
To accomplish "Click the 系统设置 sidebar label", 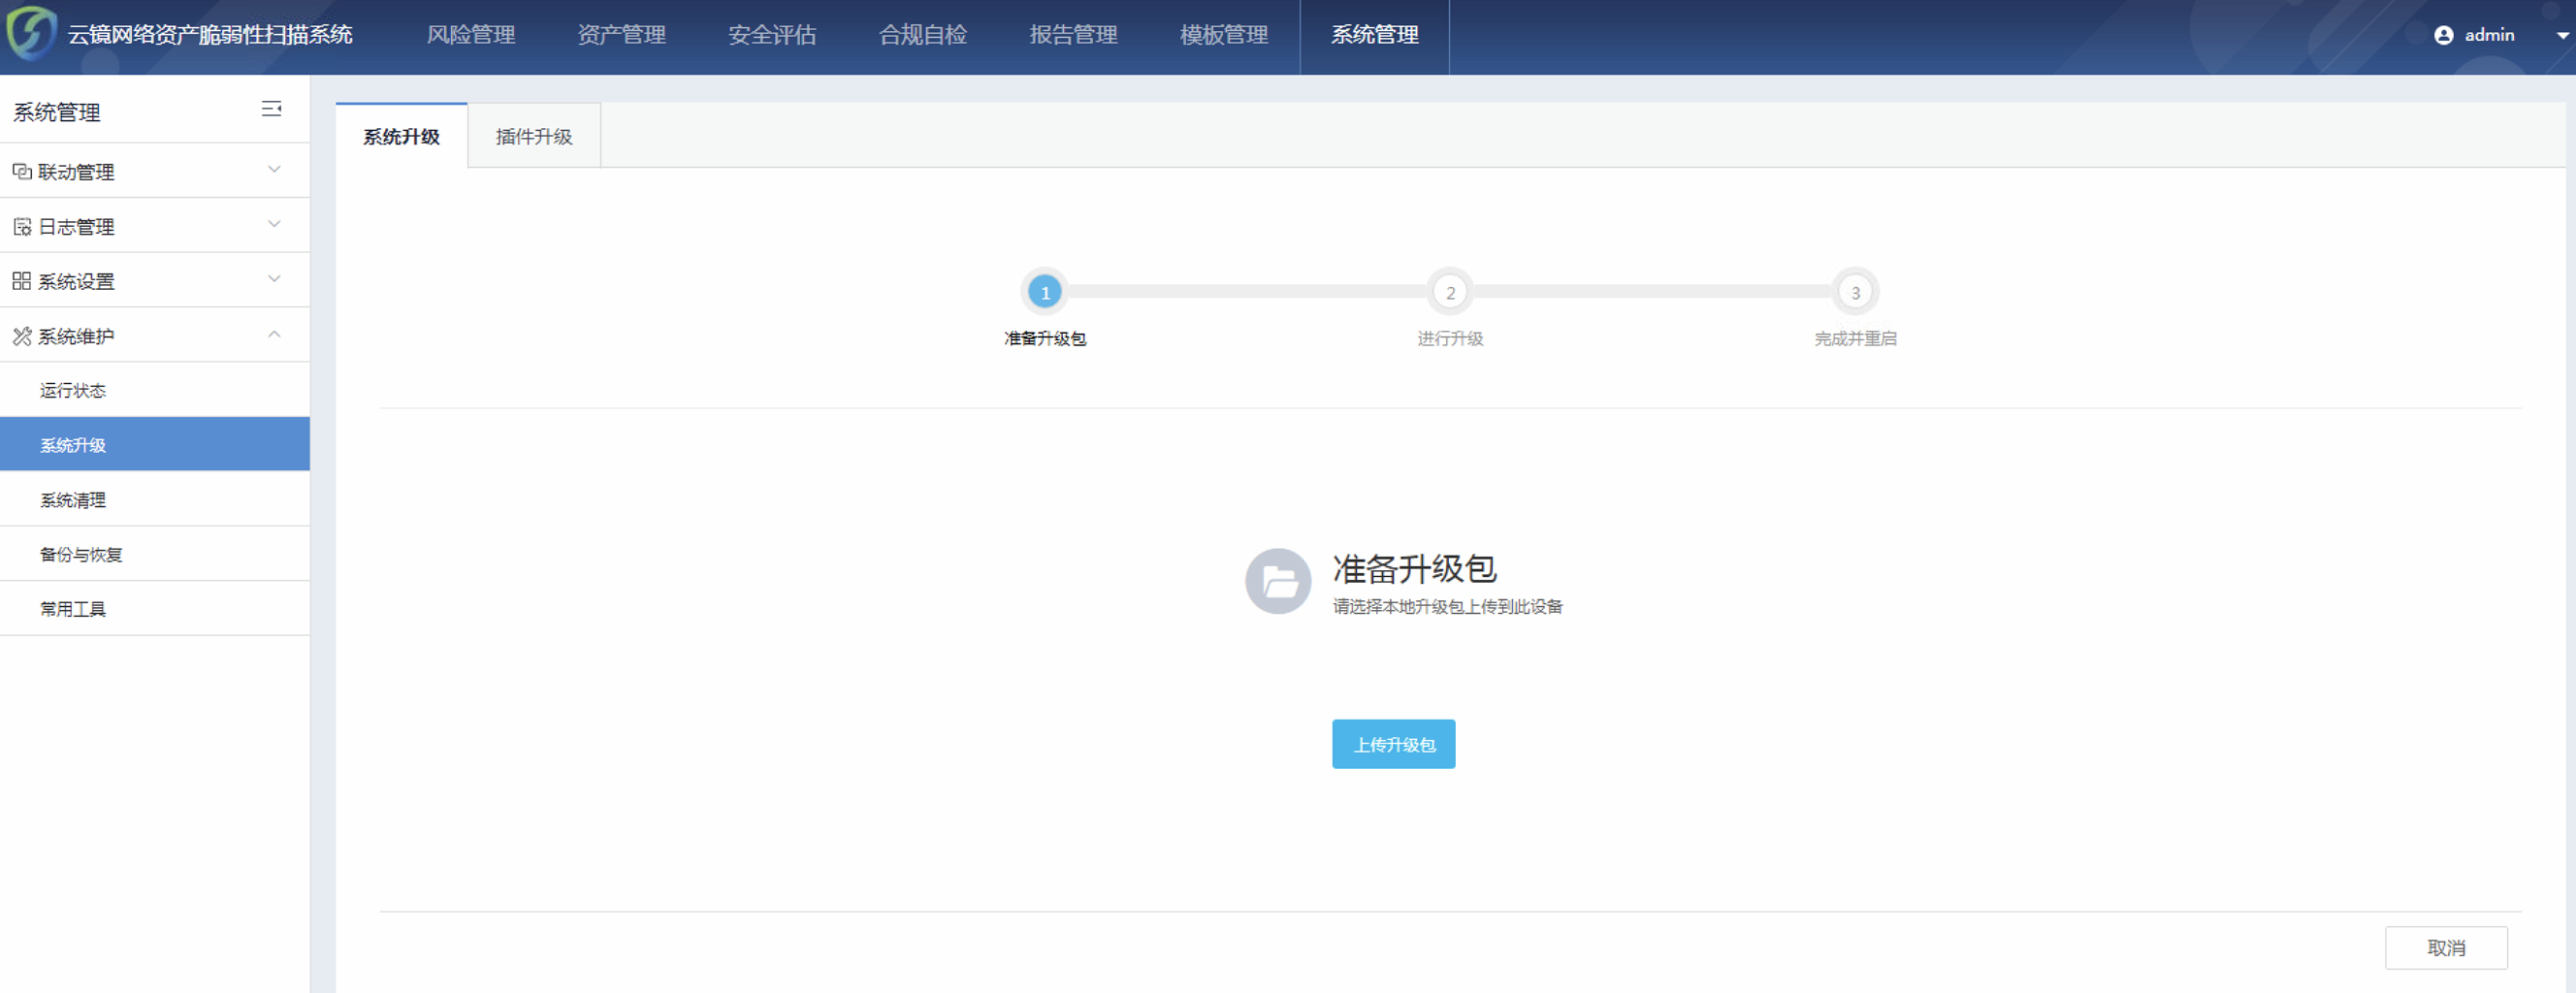I will [x=76, y=281].
